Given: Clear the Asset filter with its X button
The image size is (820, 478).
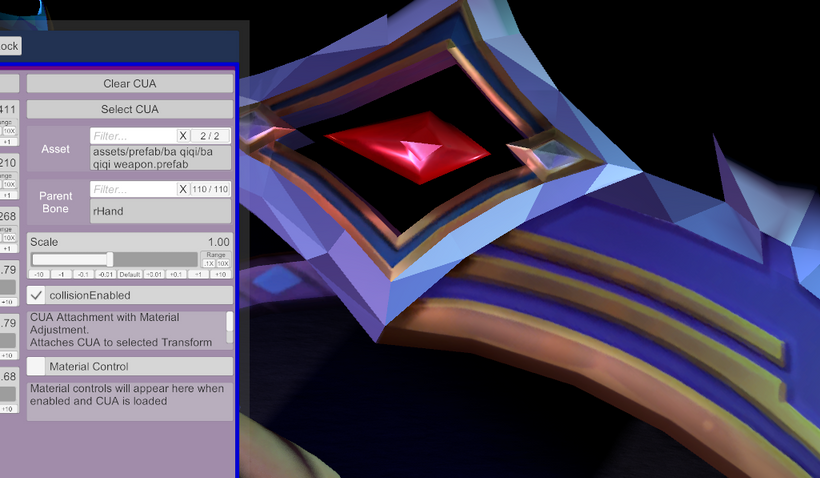Looking at the screenshot, I should pyautogui.click(x=183, y=136).
